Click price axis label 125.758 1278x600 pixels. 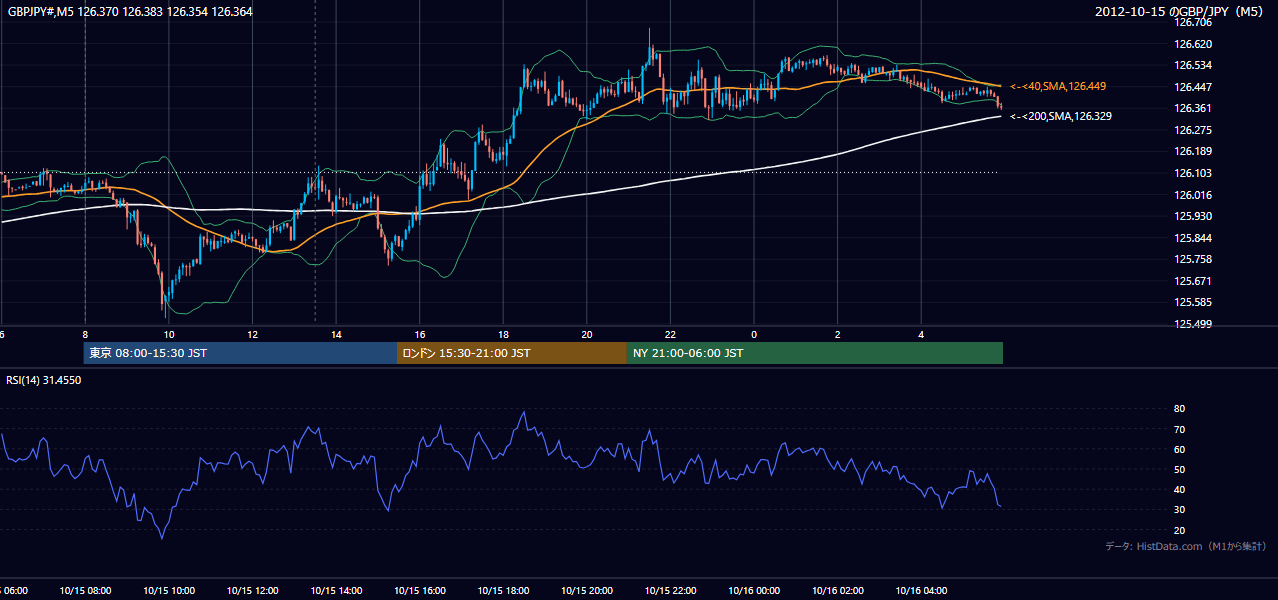1194,259
